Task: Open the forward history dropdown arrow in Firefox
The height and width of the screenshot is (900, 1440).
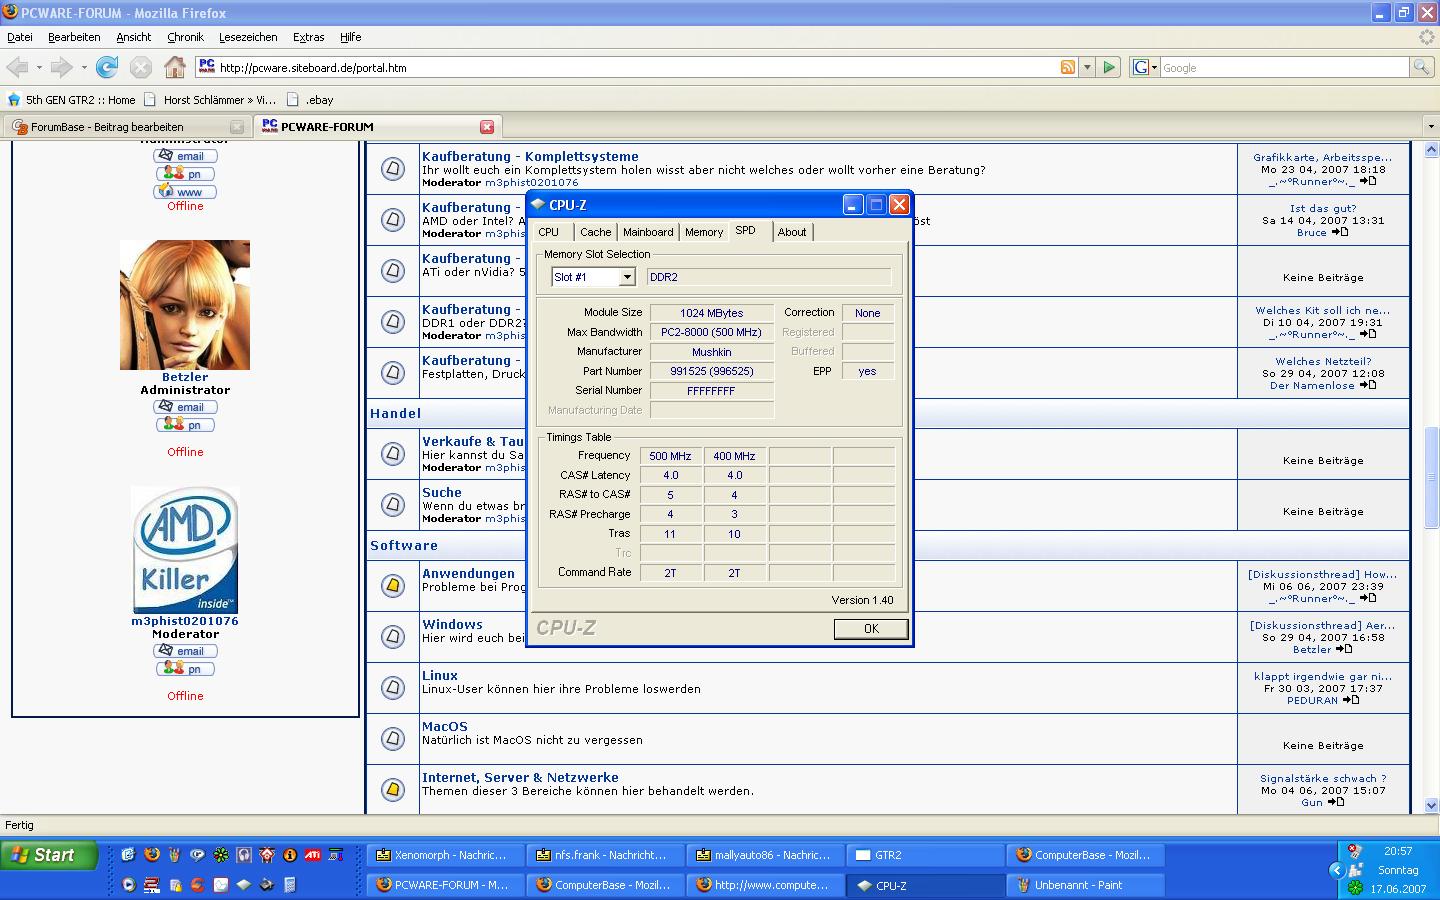Action: click(84, 68)
